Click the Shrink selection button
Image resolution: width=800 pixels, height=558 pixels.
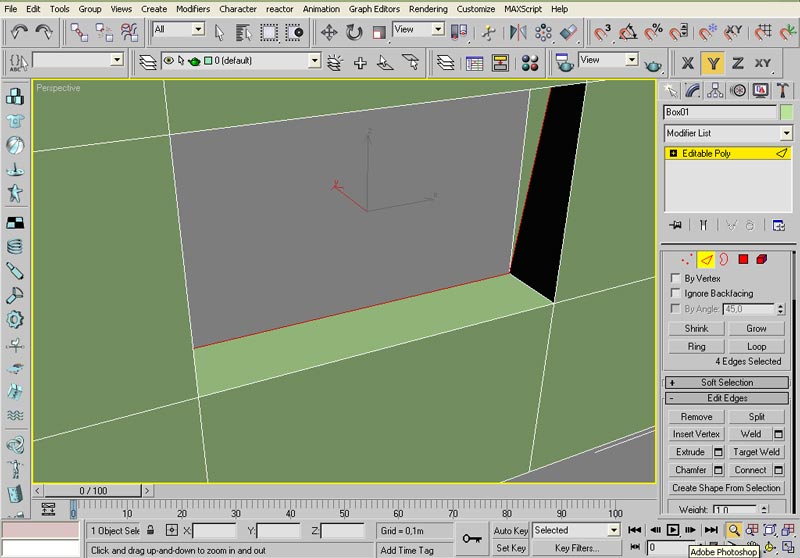pos(696,328)
